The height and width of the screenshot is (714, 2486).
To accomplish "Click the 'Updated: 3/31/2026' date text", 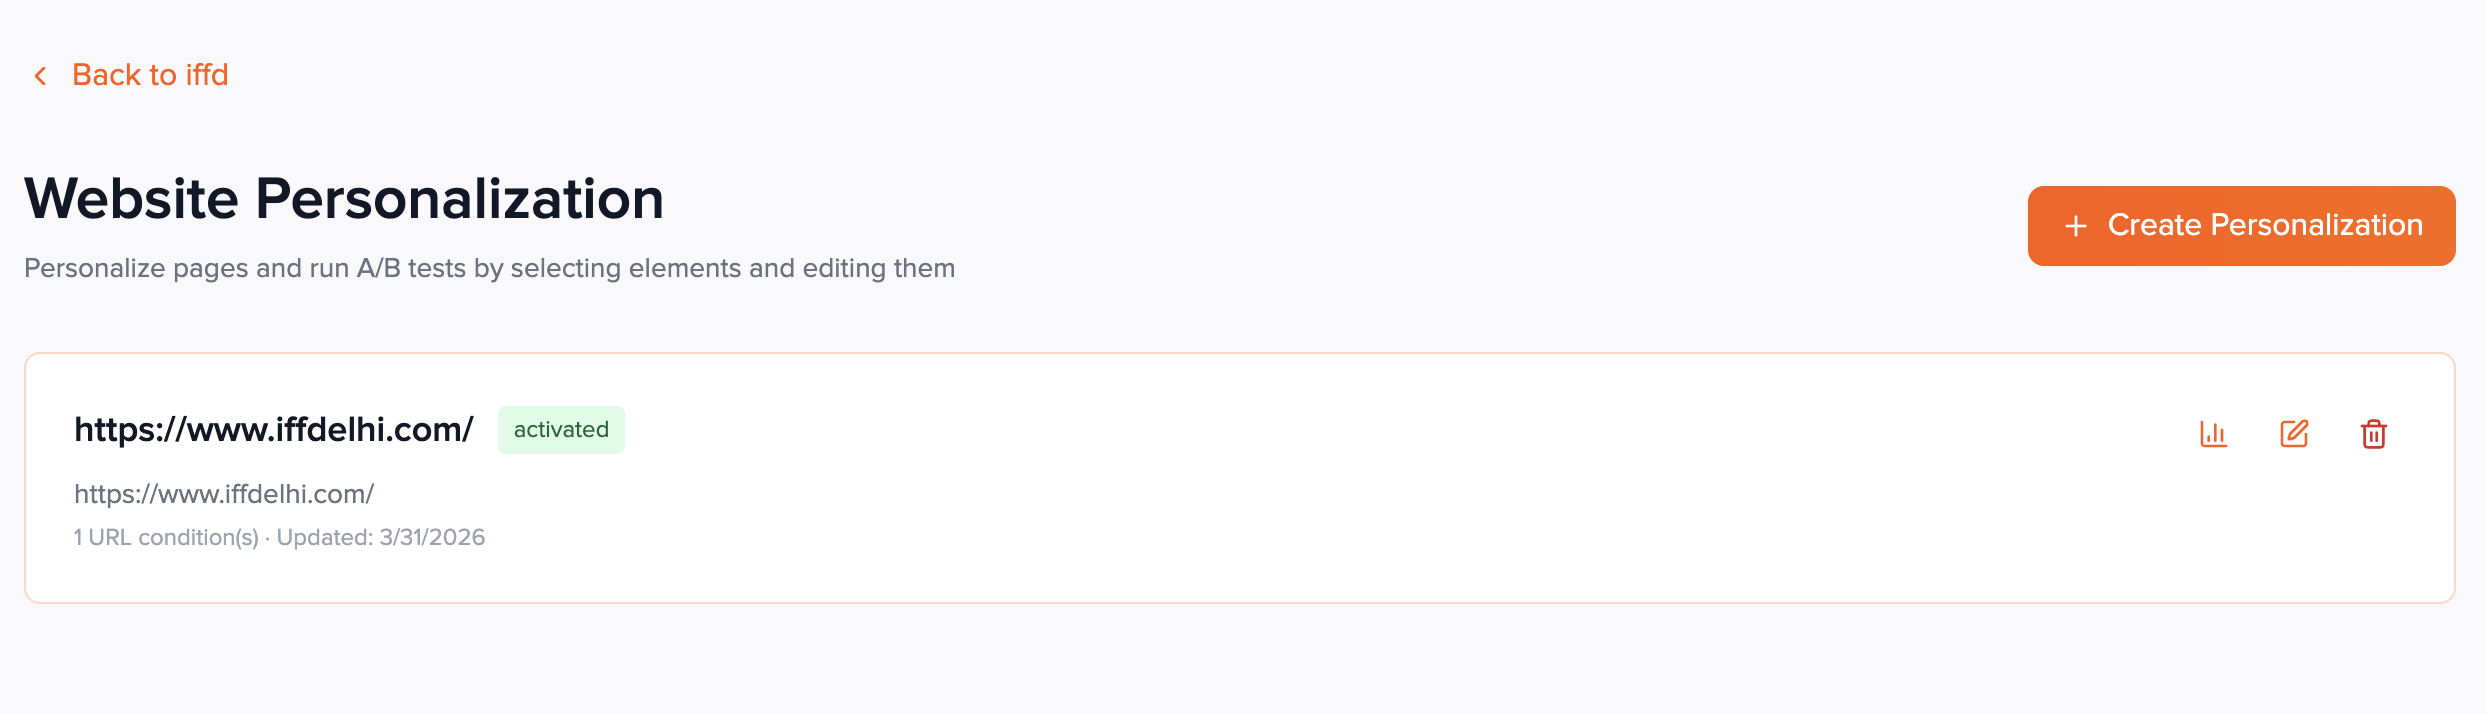I will click(x=381, y=538).
